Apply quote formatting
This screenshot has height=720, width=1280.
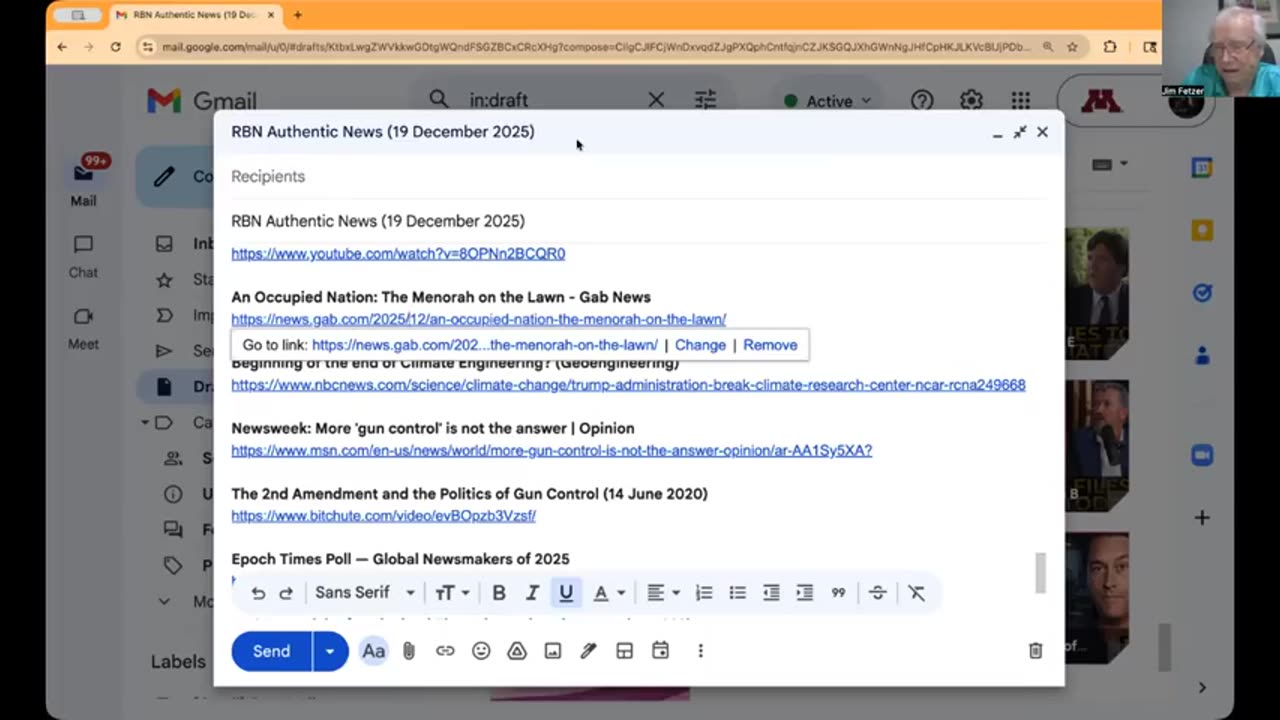click(838, 593)
